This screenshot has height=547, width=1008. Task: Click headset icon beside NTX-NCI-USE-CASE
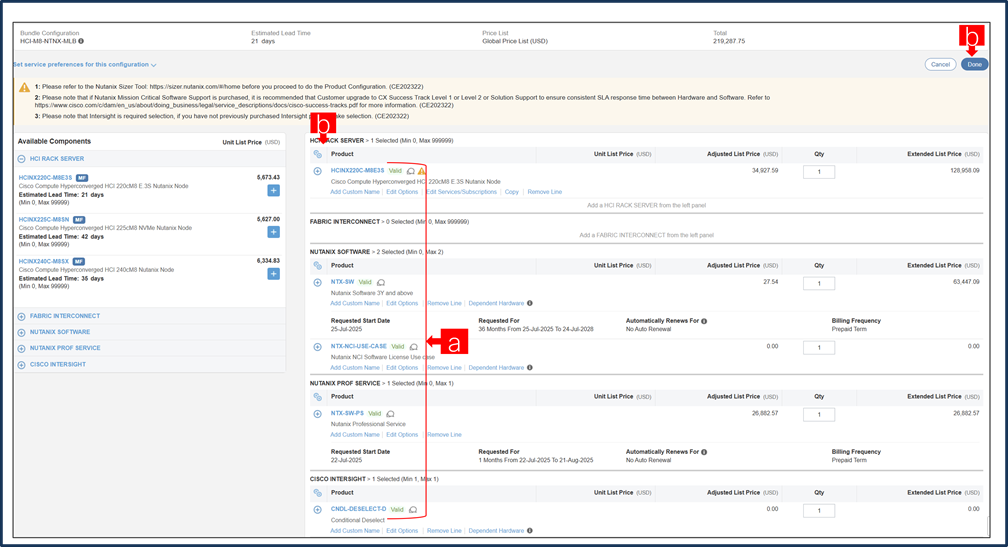[414, 346]
